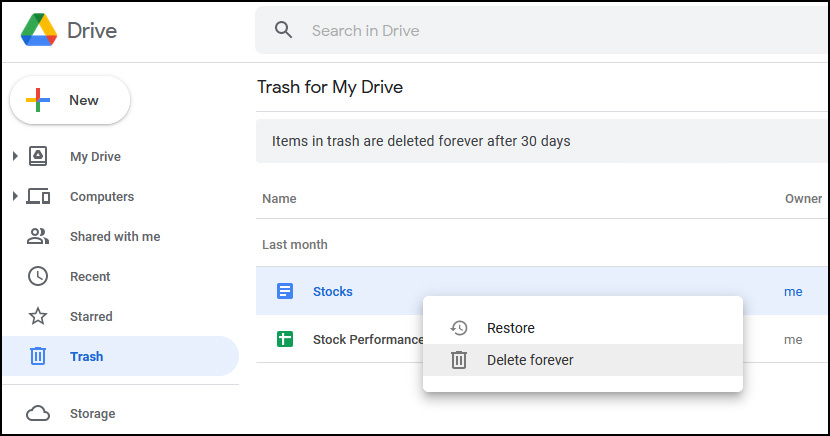Sort by the Name column header
The height and width of the screenshot is (436, 830).
pyautogui.click(x=279, y=198)
